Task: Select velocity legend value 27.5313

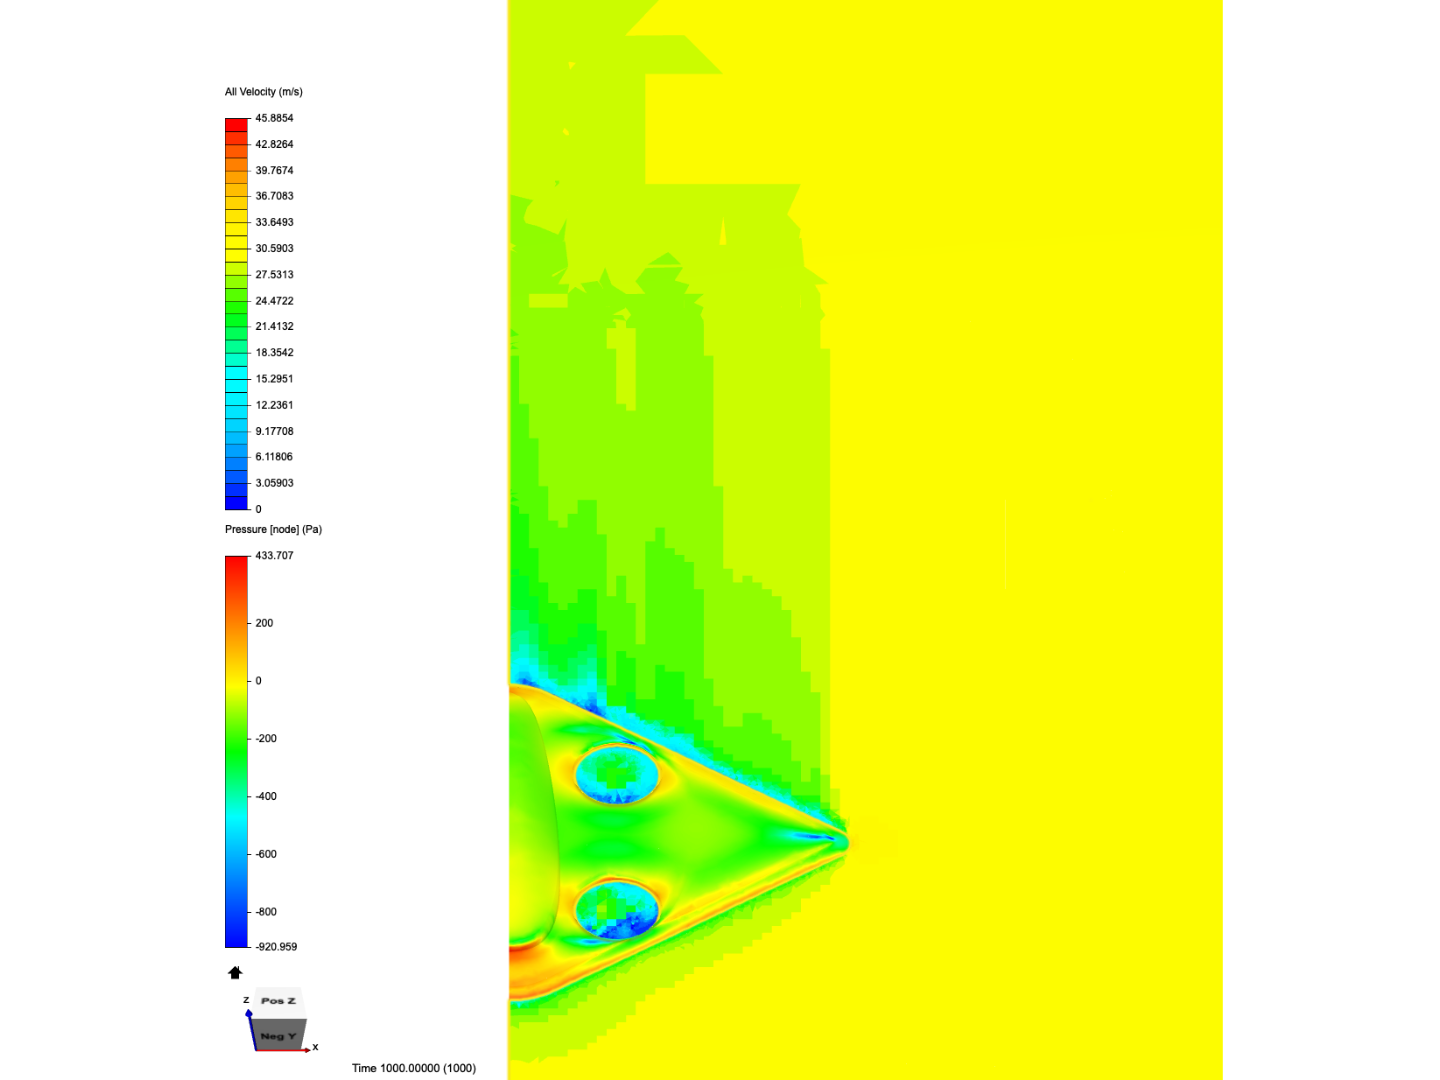Action: click(x=274, y=274)
